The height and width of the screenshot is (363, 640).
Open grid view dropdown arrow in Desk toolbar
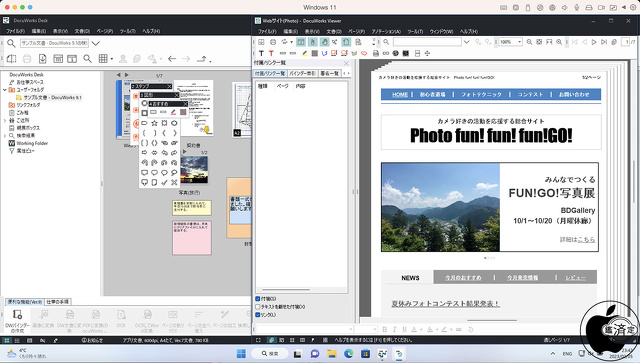coord(111,59)
